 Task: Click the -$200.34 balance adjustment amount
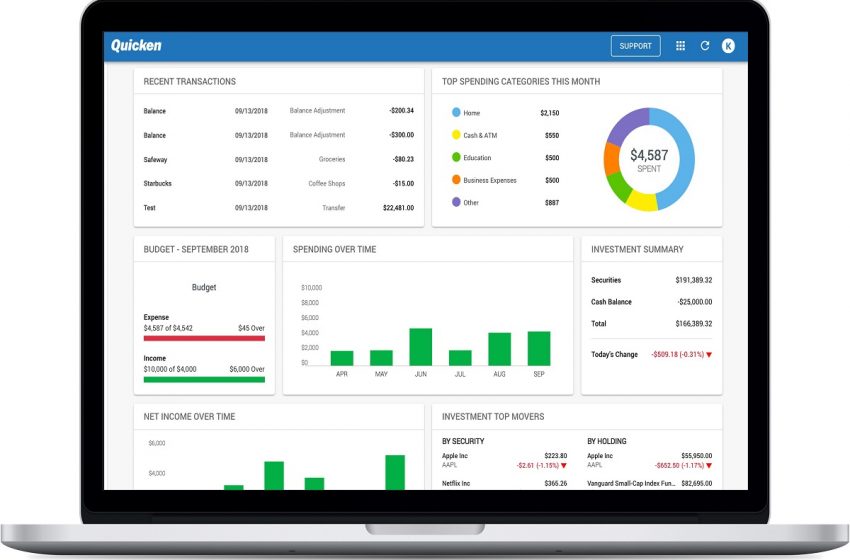[x=401, y=111]
